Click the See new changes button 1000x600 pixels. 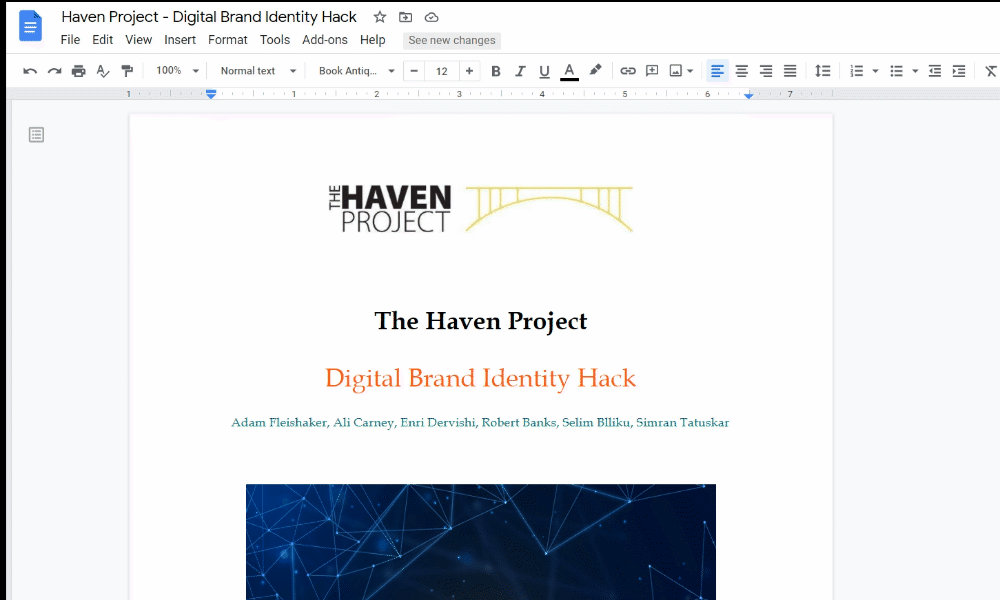tap(452, 40)
